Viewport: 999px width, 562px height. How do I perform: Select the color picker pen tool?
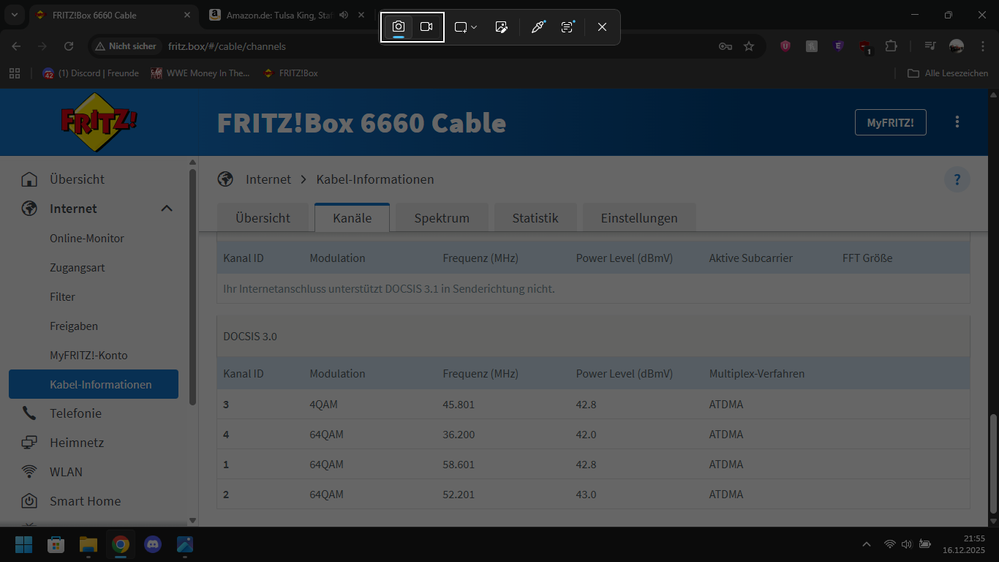pyautogui.click(x=538, y=27)
